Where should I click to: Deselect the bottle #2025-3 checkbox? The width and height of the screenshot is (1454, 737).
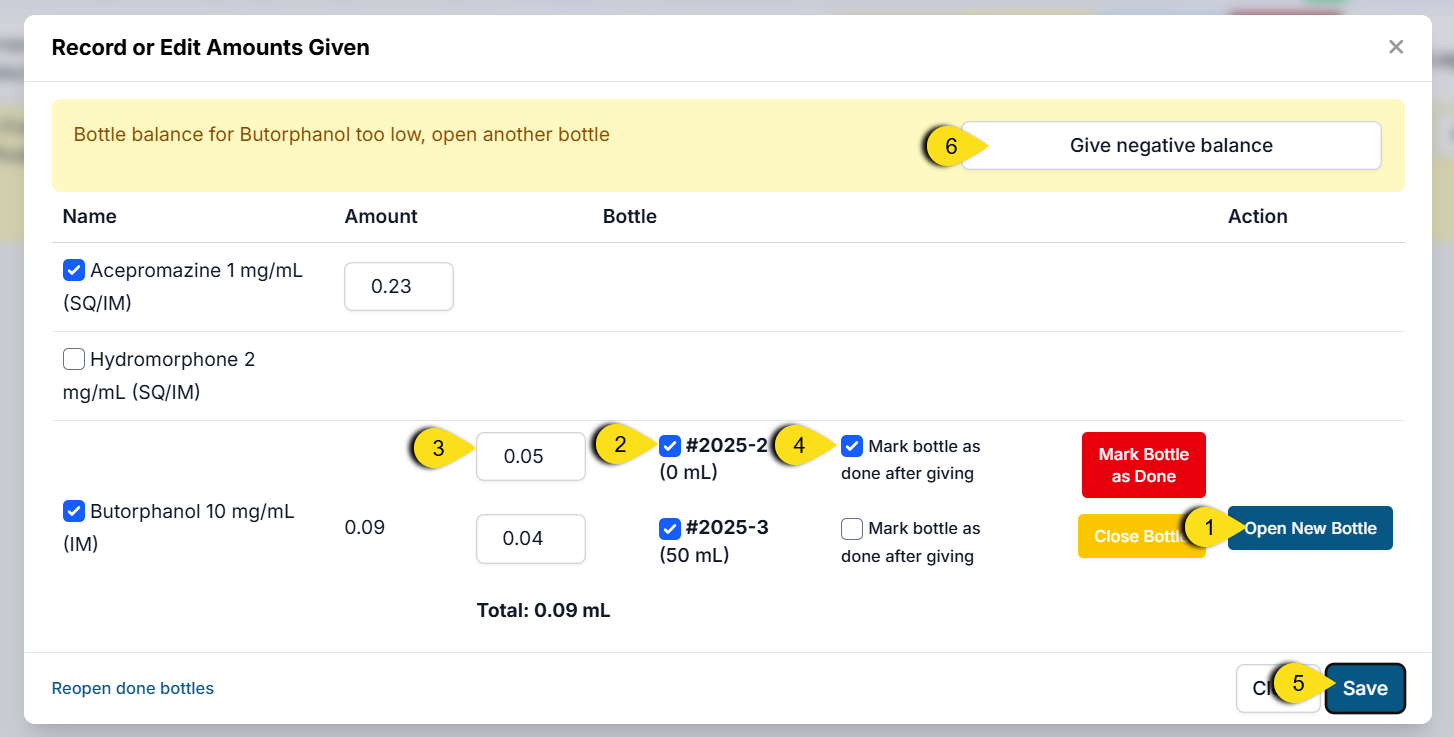670,528
